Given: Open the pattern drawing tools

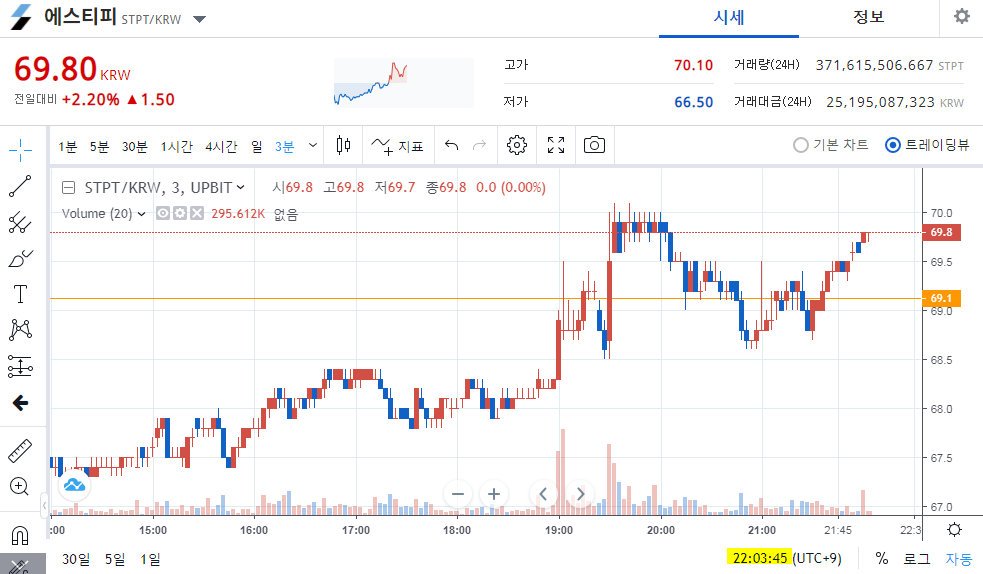Looking at the screenshot, I should [20, 330].
